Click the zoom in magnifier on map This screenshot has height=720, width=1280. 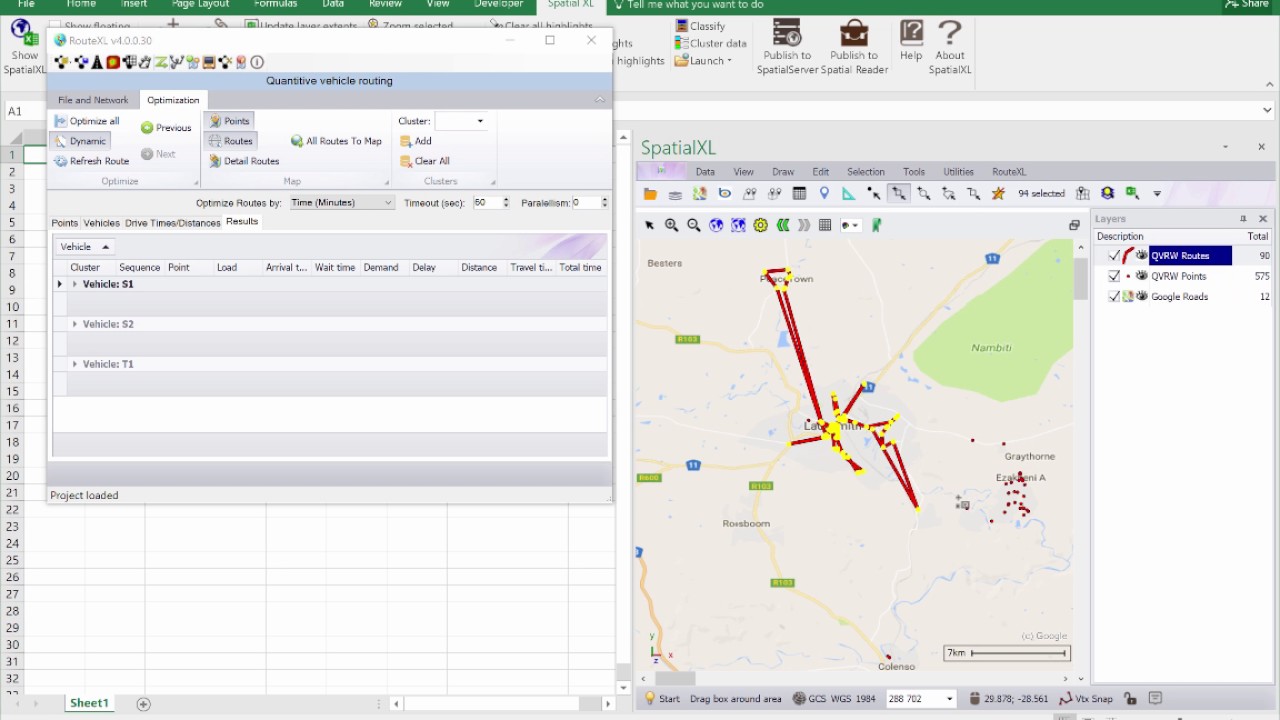coord(672,225)
